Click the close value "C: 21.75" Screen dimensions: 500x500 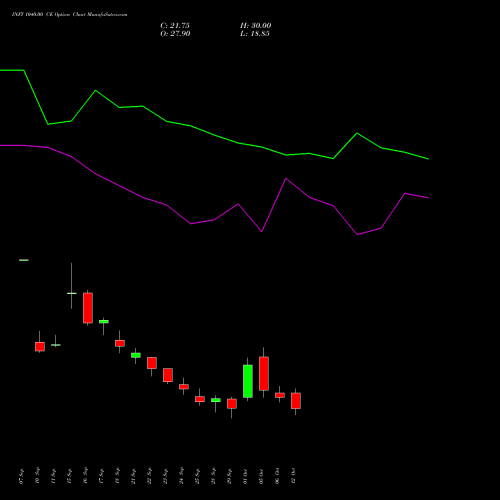point(175,26)
